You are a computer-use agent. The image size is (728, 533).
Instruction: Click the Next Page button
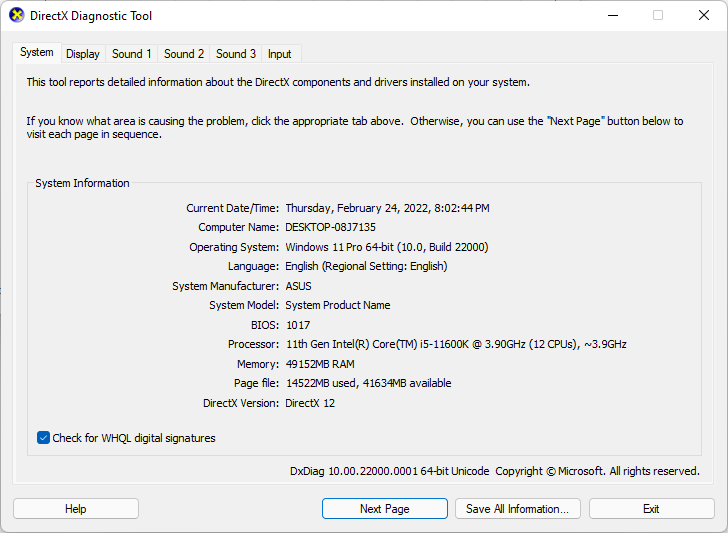coord(384,509)
